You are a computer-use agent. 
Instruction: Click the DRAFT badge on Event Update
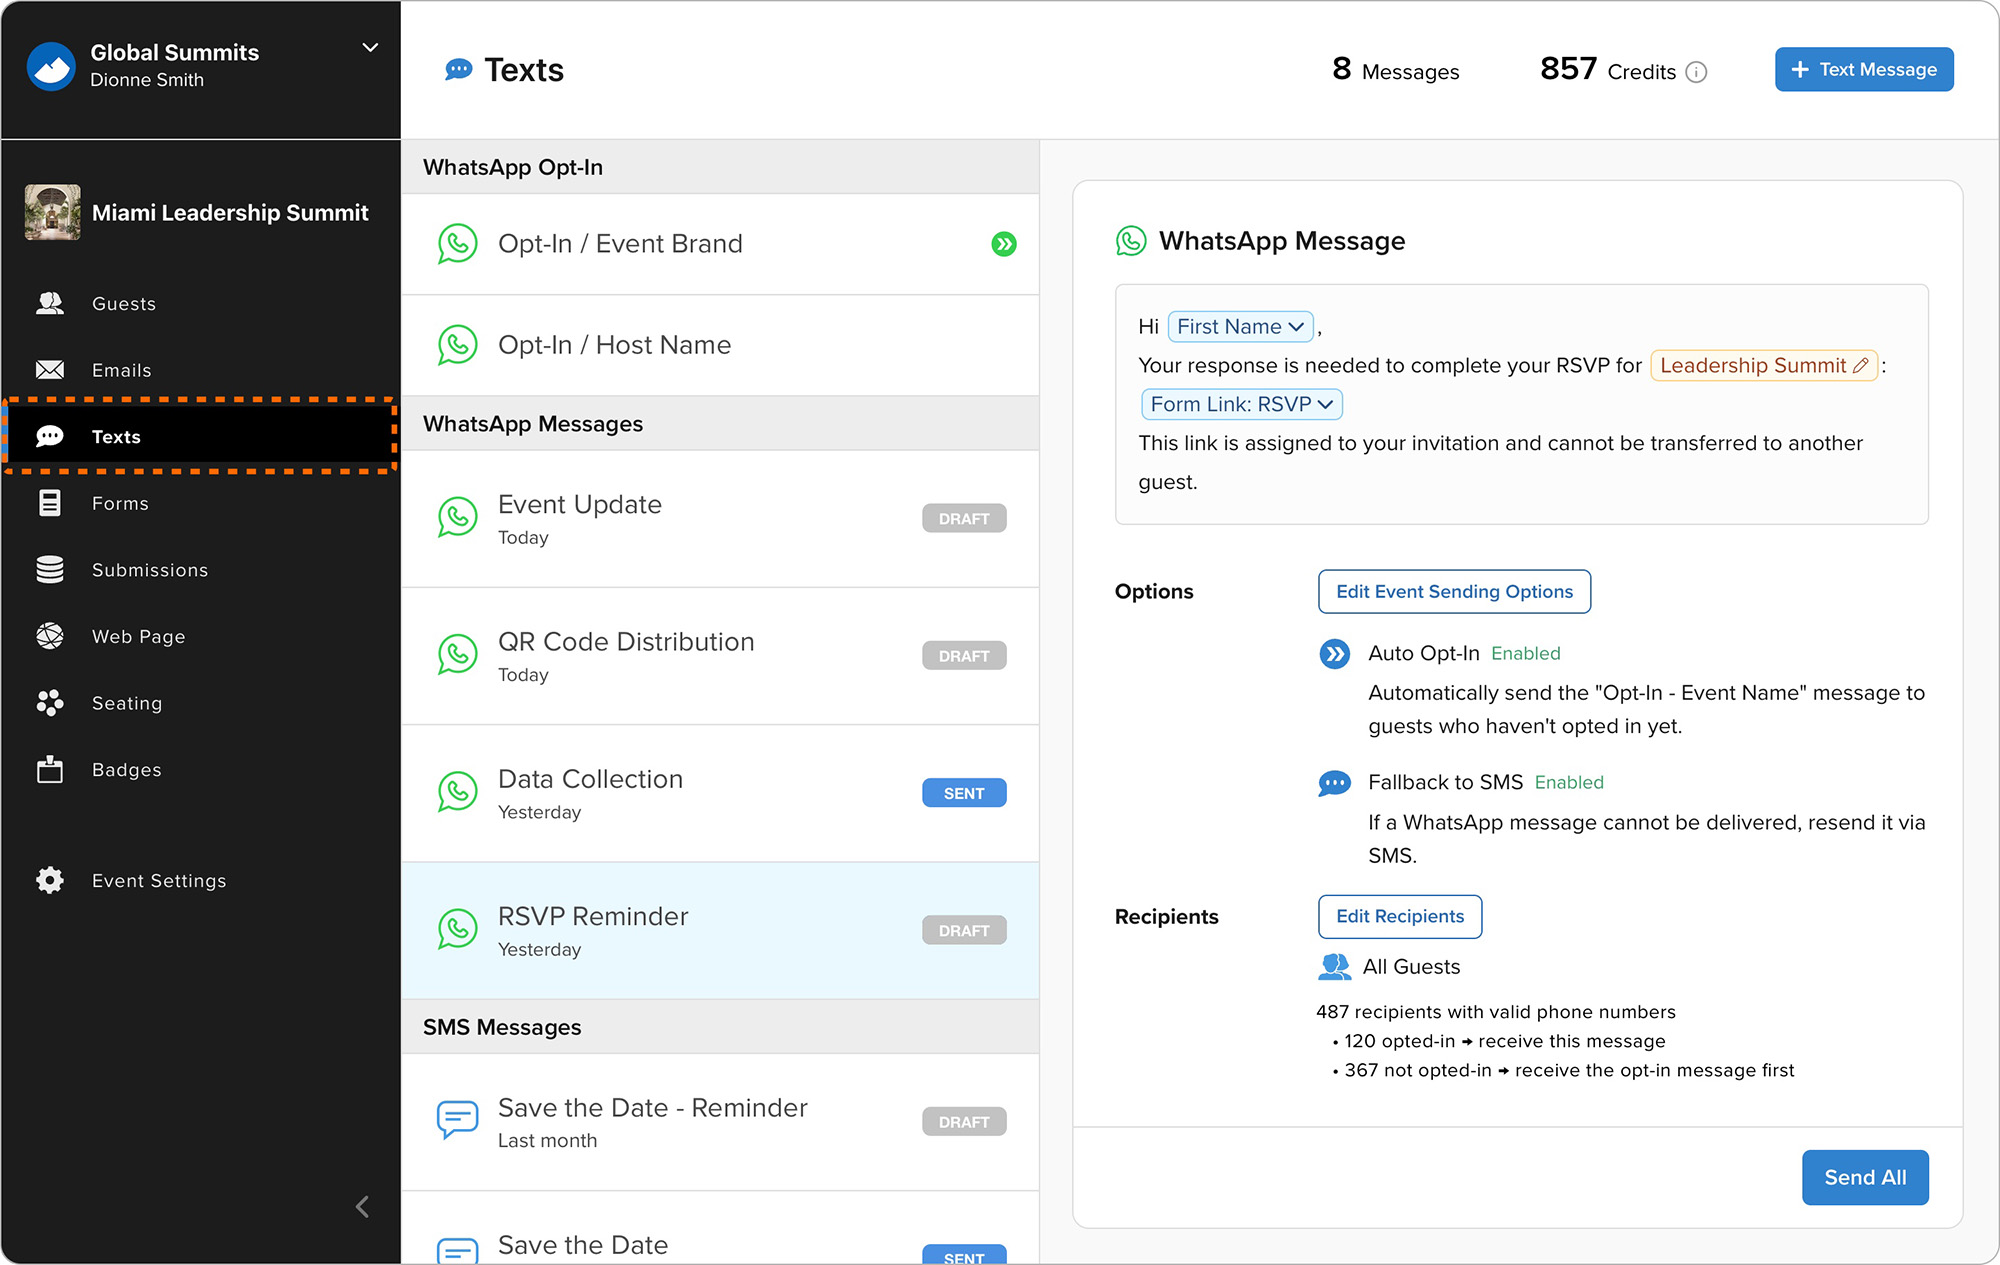pyautogui.click(x=964, y=518)
